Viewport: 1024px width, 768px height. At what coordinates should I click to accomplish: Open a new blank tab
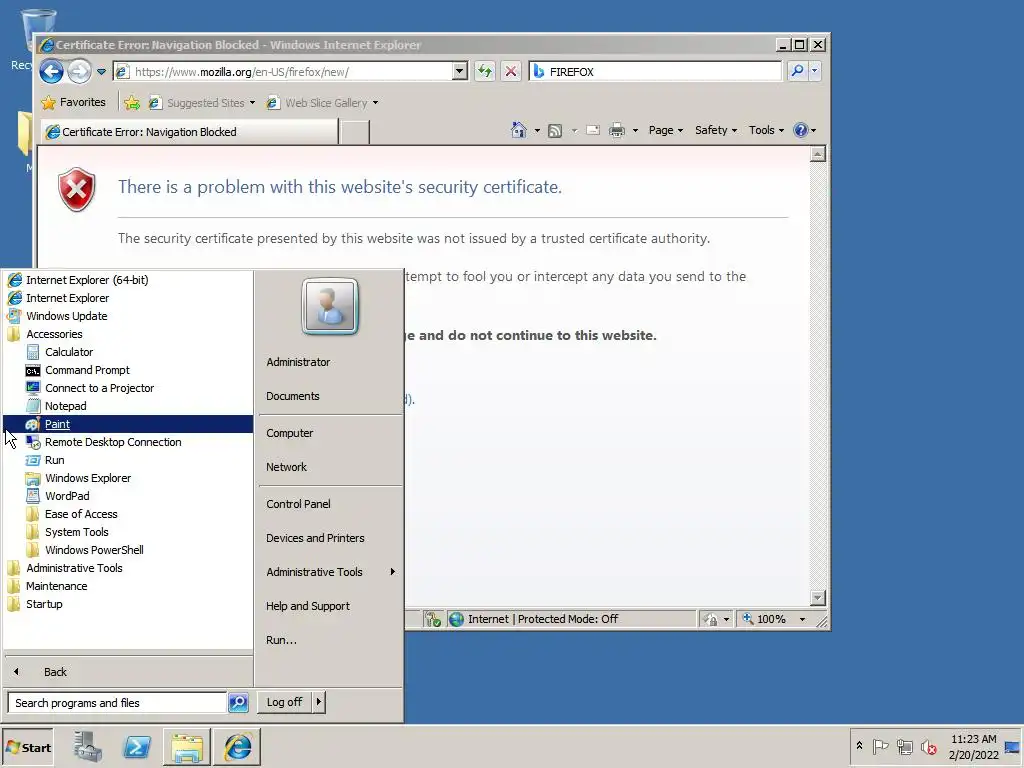pos(355,132)
